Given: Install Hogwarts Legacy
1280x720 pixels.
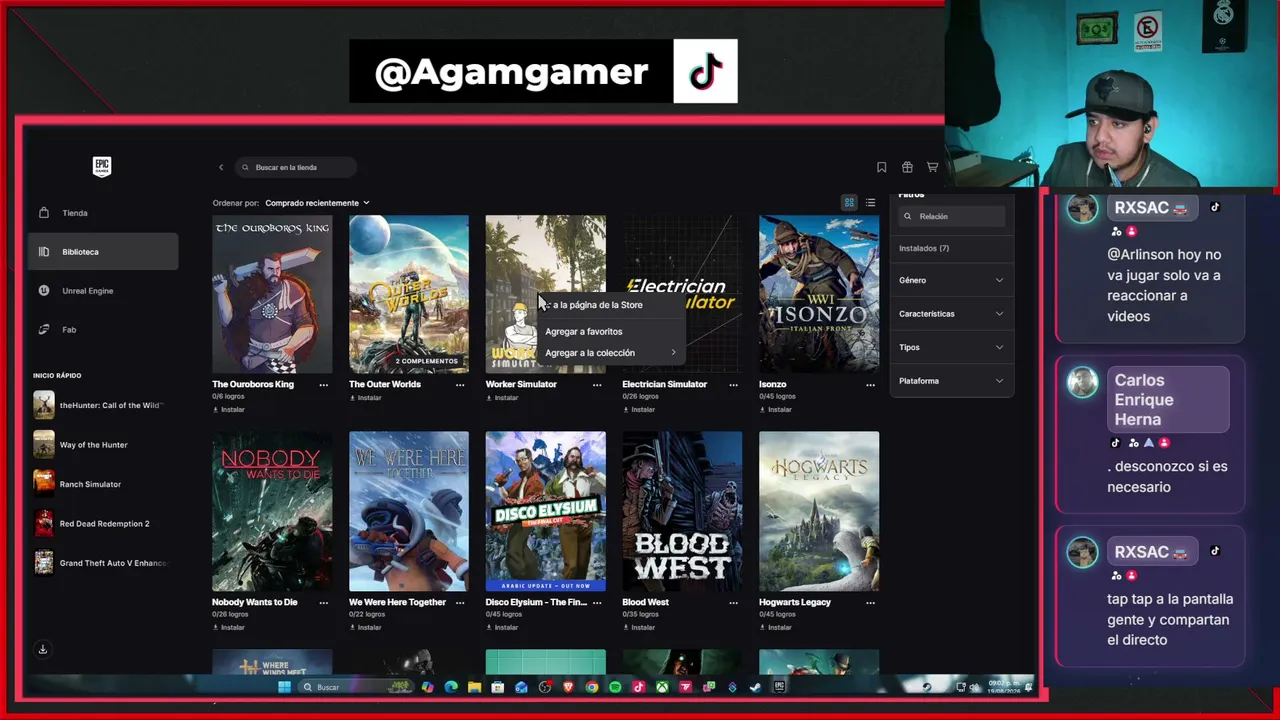Looking at the screenshot, I should tap(776, 627).
